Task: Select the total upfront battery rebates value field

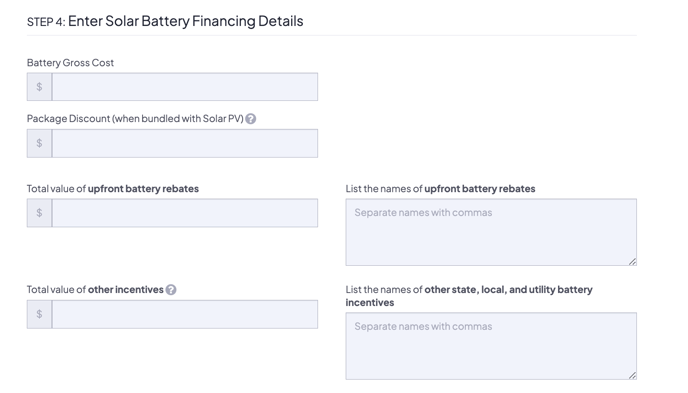Action: click(x=185, y=213)
